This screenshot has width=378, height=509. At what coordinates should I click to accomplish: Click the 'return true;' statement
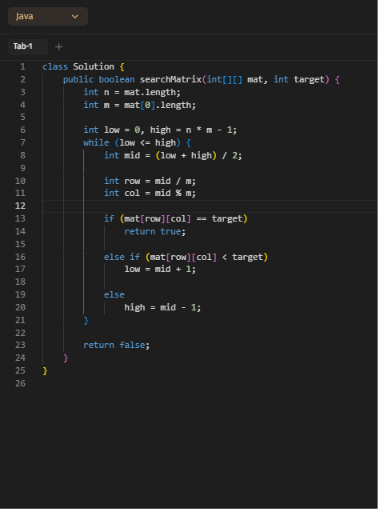(x=155, y=231)
